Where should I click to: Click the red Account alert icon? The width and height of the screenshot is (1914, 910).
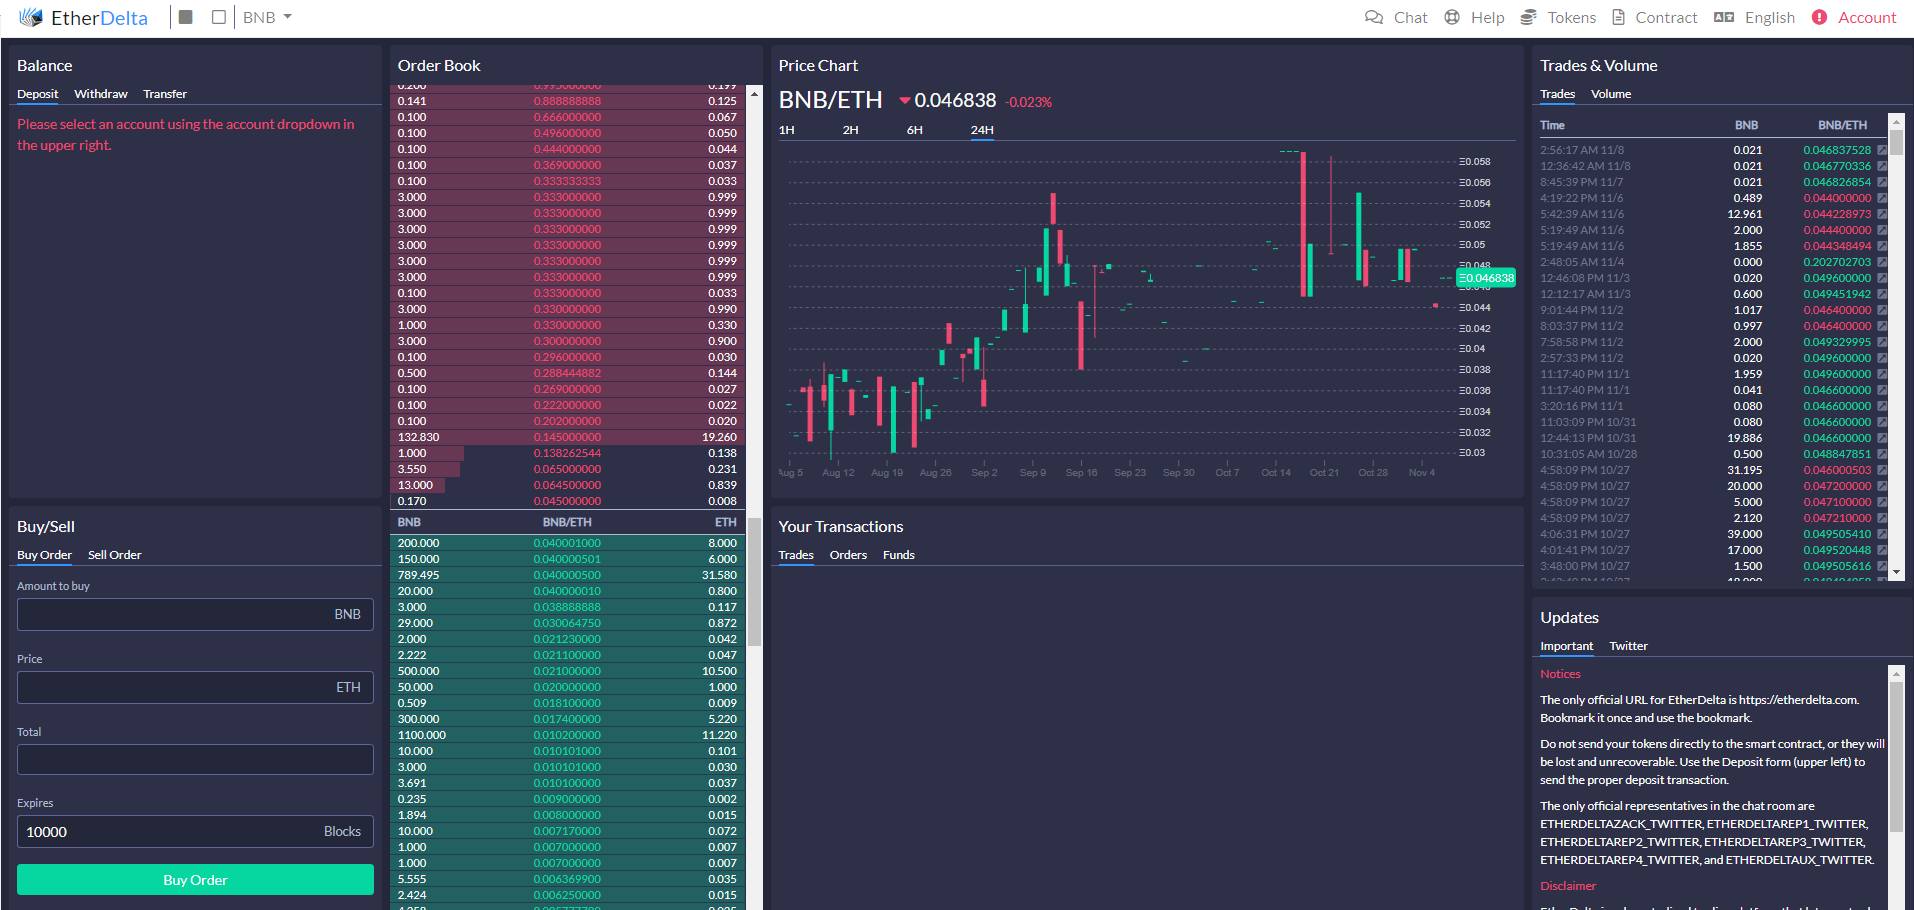[1819, 17]
